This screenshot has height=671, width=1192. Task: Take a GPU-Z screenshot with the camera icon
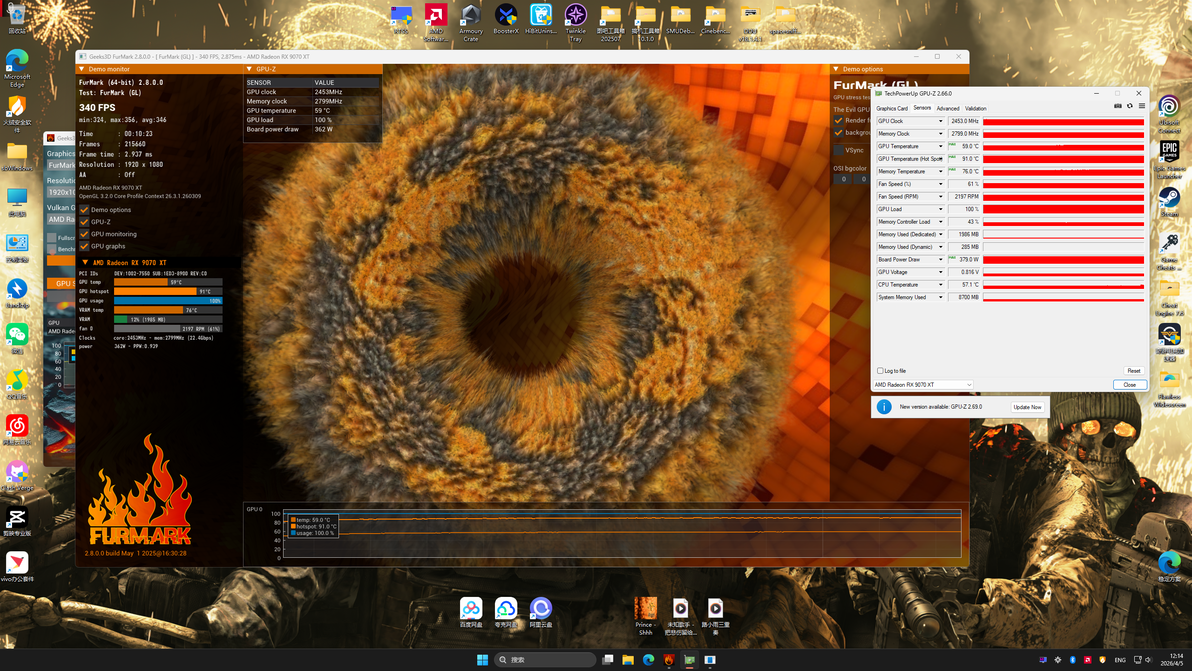[x=1118, y=106]
